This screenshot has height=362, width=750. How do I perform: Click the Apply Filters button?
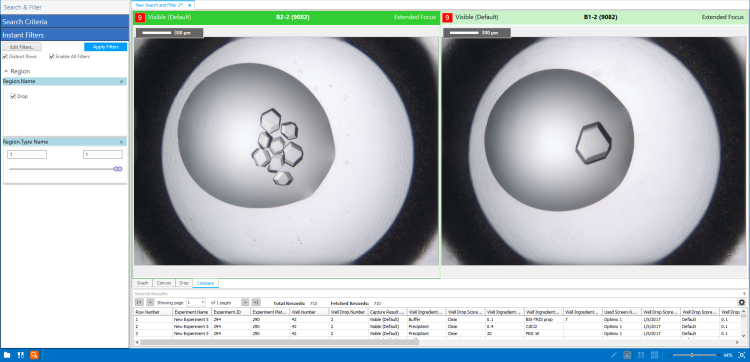[x=106, y=47]
